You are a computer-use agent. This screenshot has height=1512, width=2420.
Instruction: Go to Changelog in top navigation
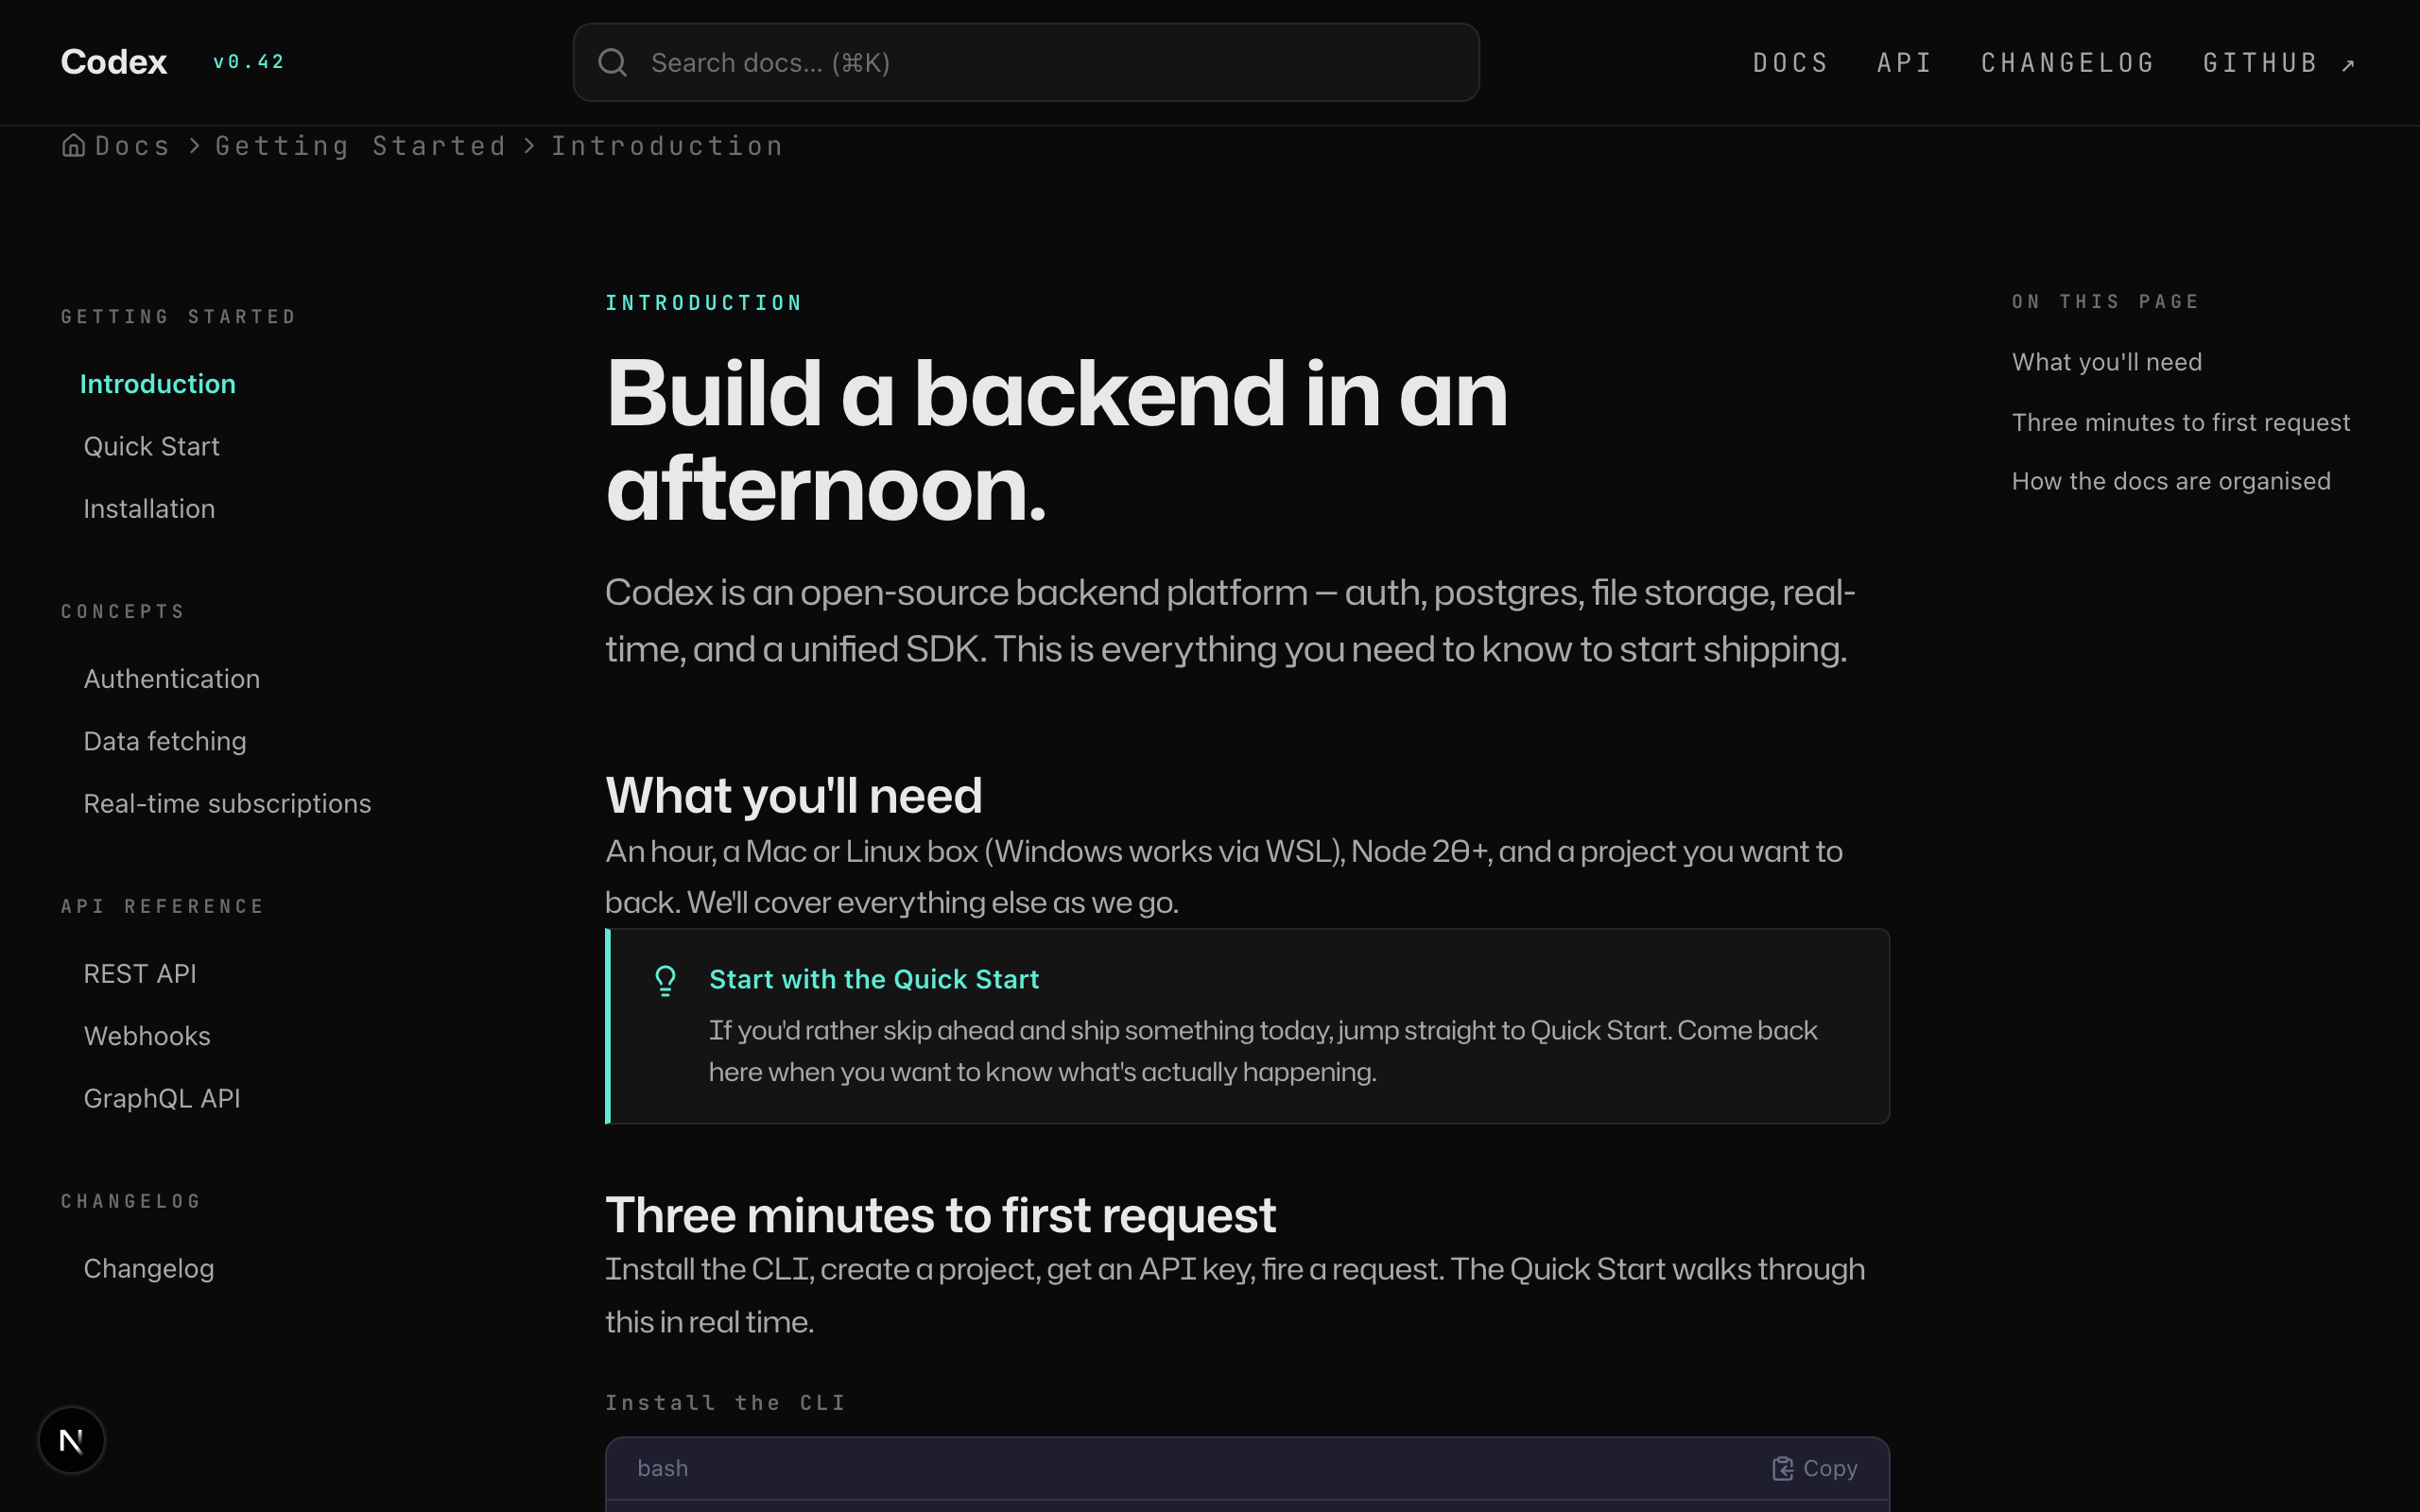coord(2067,63)
